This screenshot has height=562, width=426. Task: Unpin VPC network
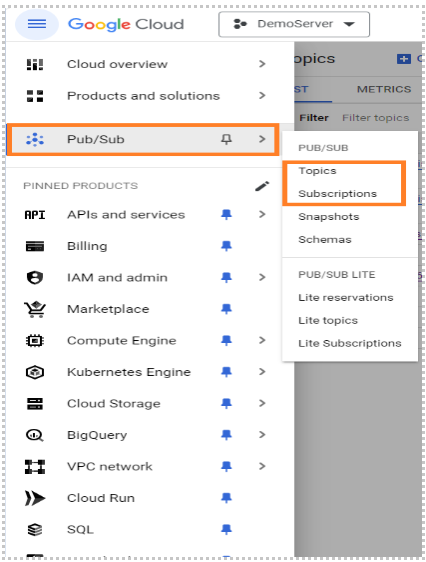point(226,466)
